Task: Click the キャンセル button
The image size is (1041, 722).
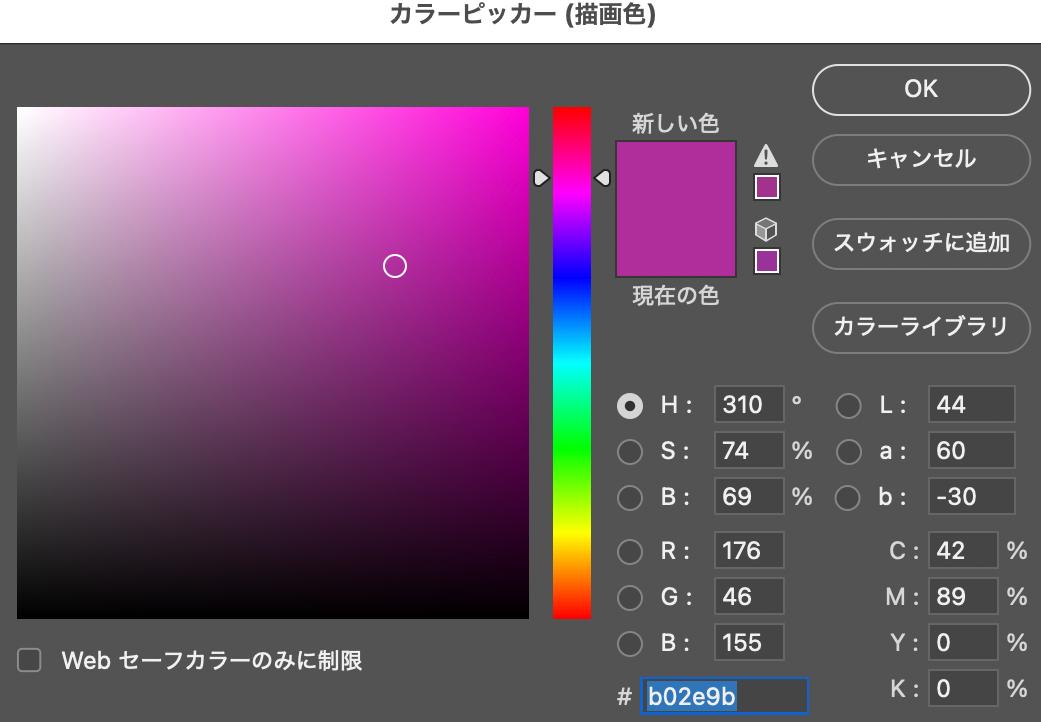Action: tap(921, 159)
